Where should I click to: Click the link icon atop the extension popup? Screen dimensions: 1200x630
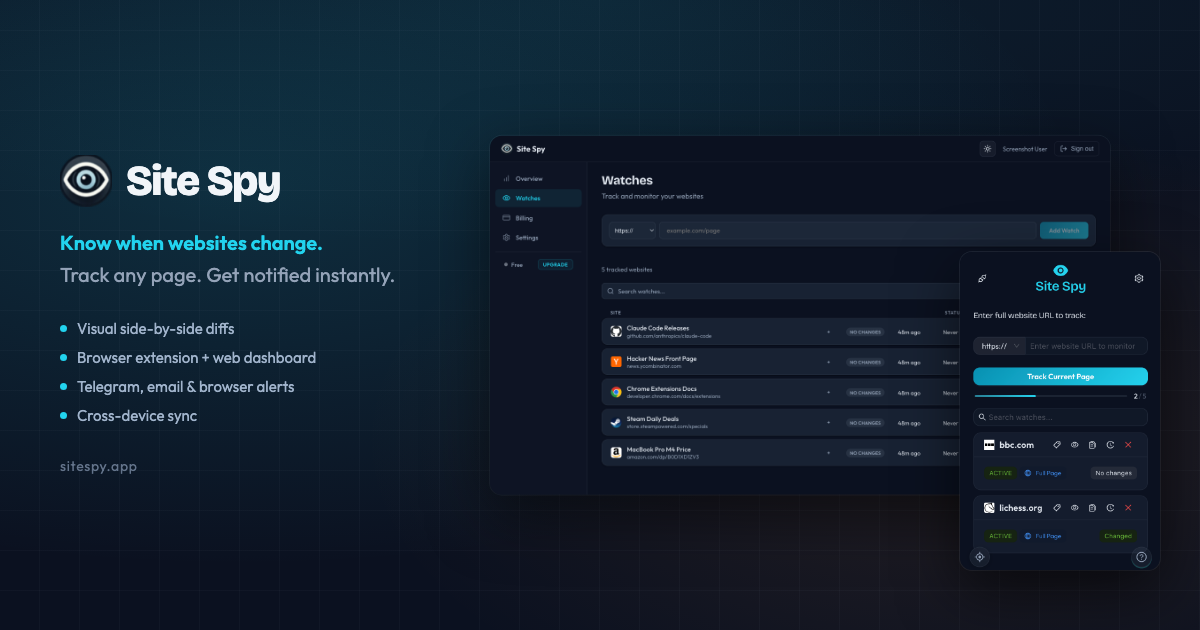point(981,278)
